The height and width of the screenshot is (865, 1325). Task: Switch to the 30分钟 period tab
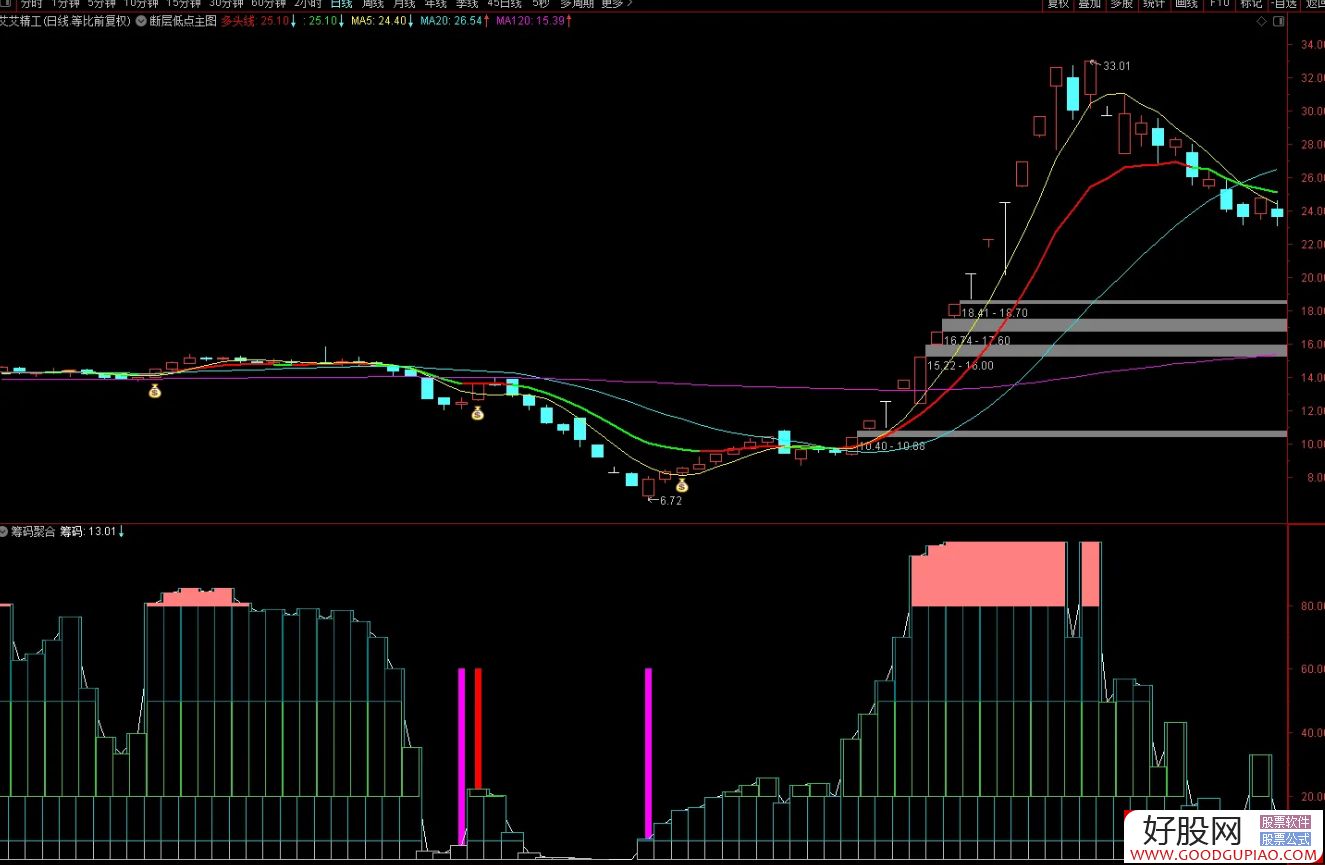[x=226, y=4]
